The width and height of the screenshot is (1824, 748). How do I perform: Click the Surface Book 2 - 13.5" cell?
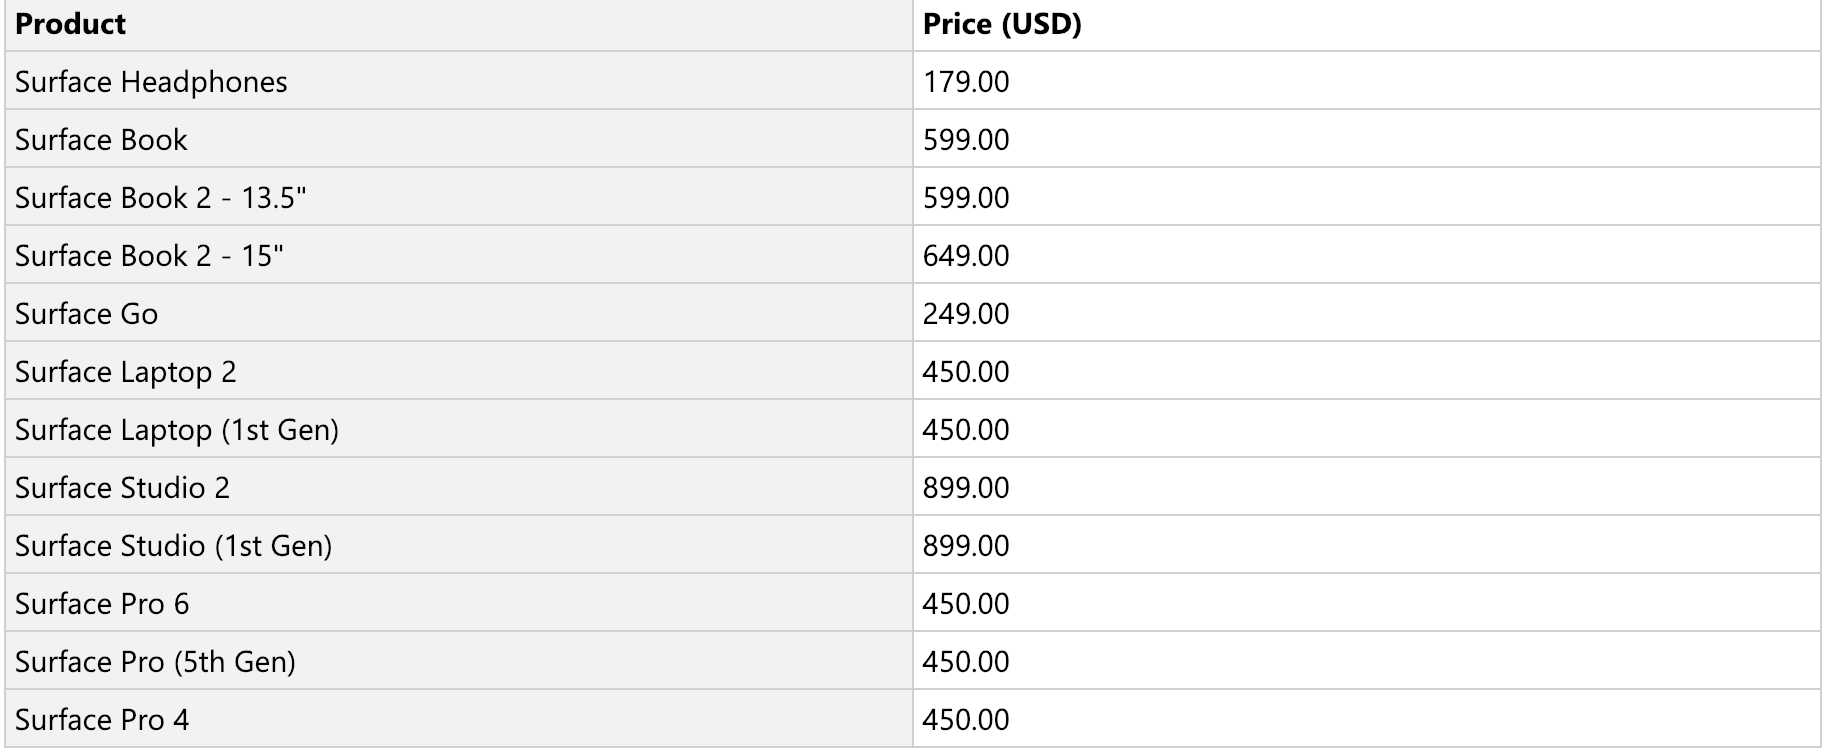(x=459, y=197)
